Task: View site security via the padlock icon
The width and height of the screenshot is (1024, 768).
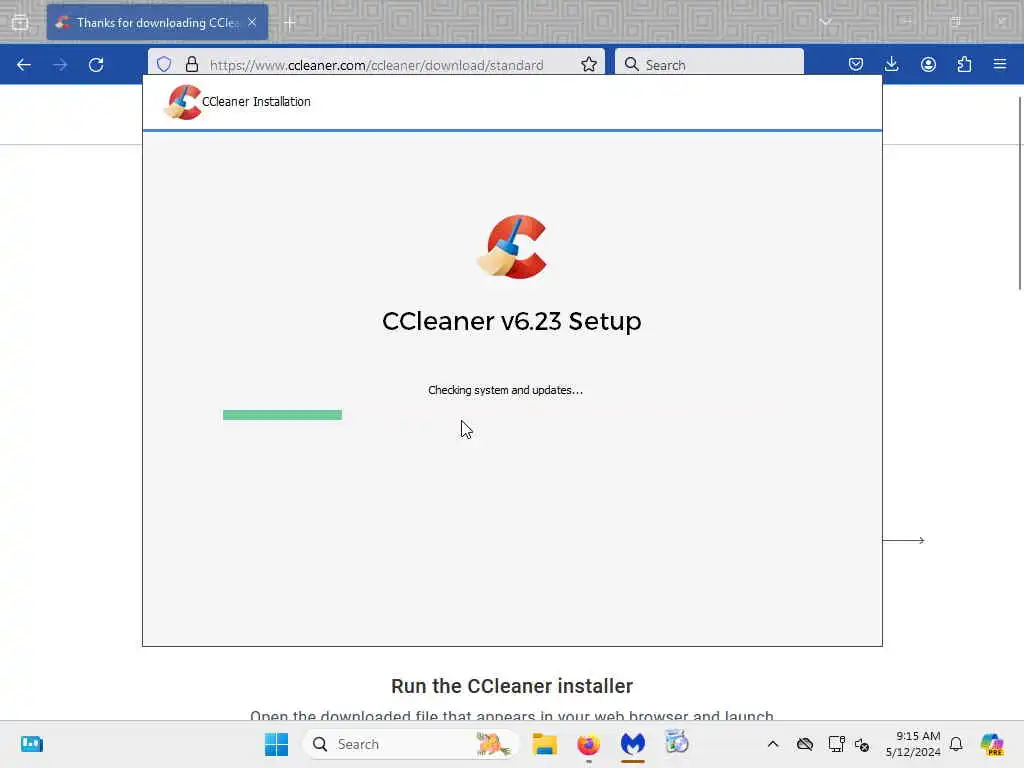Action: point(191,64)
